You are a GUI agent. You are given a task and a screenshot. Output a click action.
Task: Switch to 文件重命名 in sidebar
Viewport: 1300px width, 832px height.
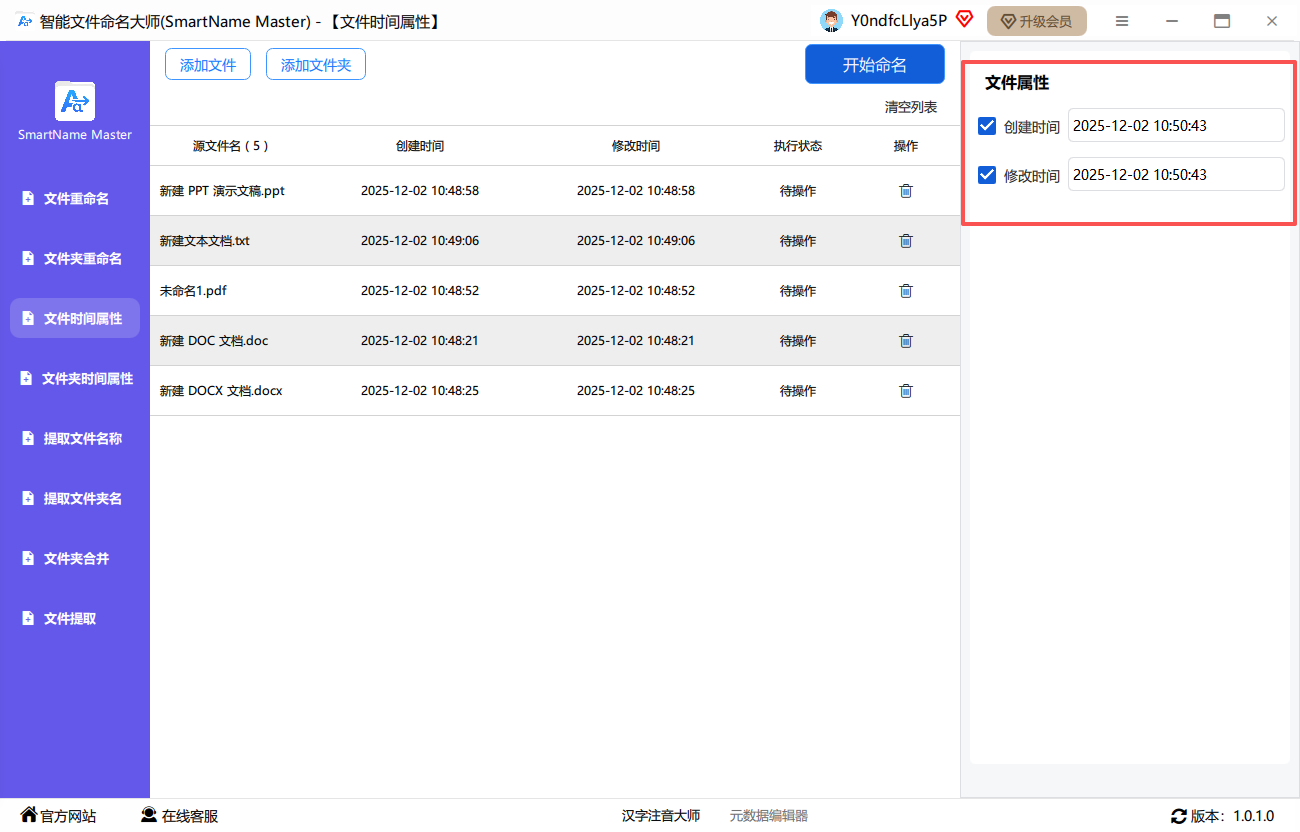coord(75,199)
